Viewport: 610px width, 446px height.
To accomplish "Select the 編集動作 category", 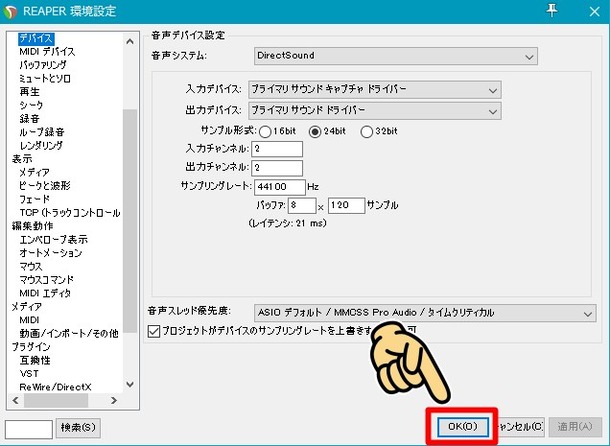I will click(x=32, y=226).
